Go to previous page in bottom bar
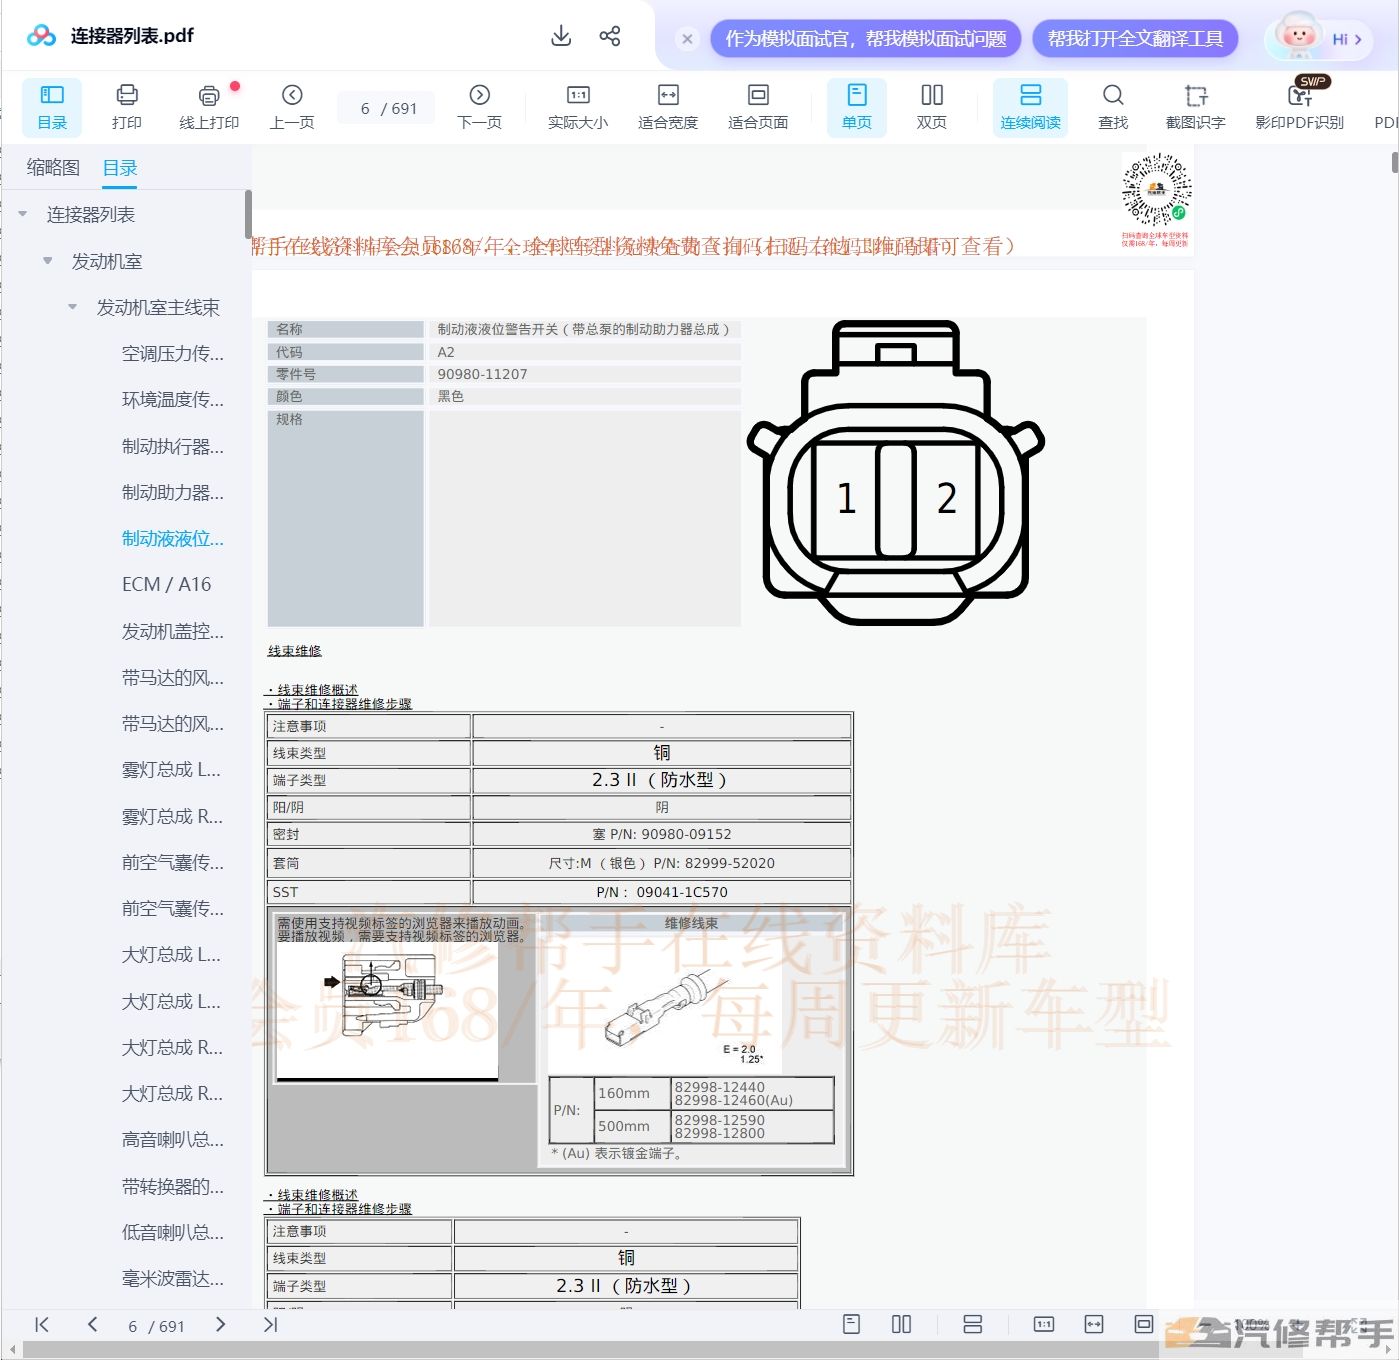The height and width of the screenshot is (1360, 1399). tap(92, 1325)
